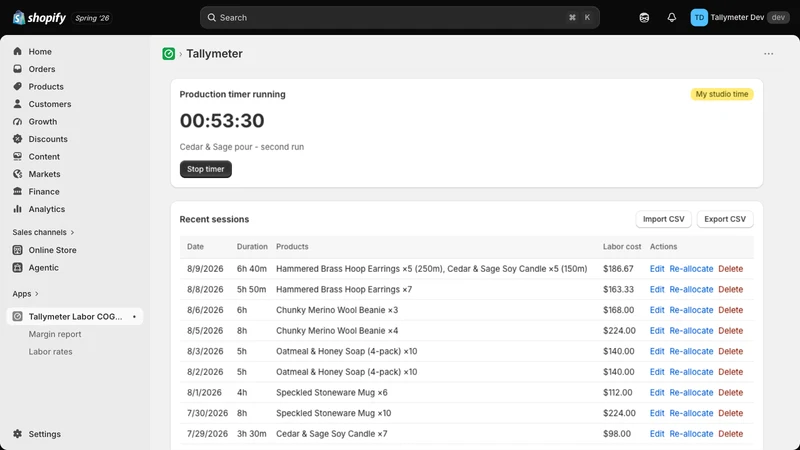Click the Online Store icon

point(17,250)
